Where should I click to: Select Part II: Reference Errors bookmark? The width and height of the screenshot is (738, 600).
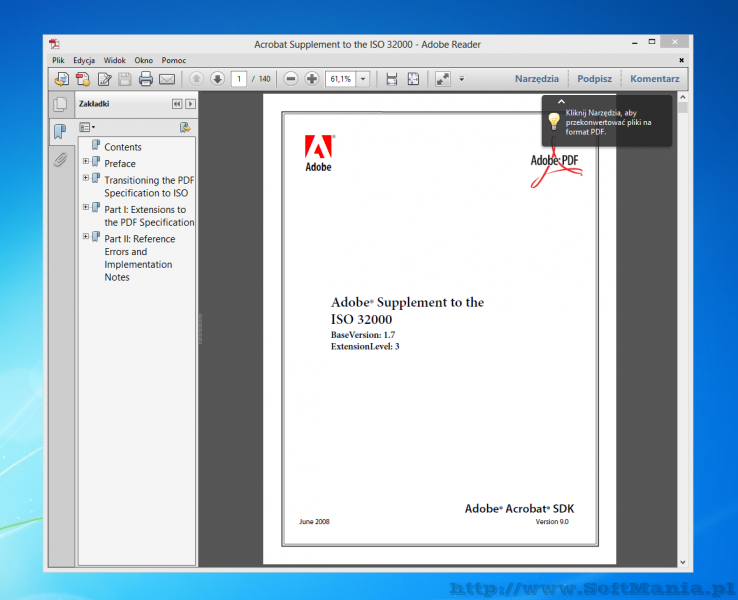tap(139, 258)
